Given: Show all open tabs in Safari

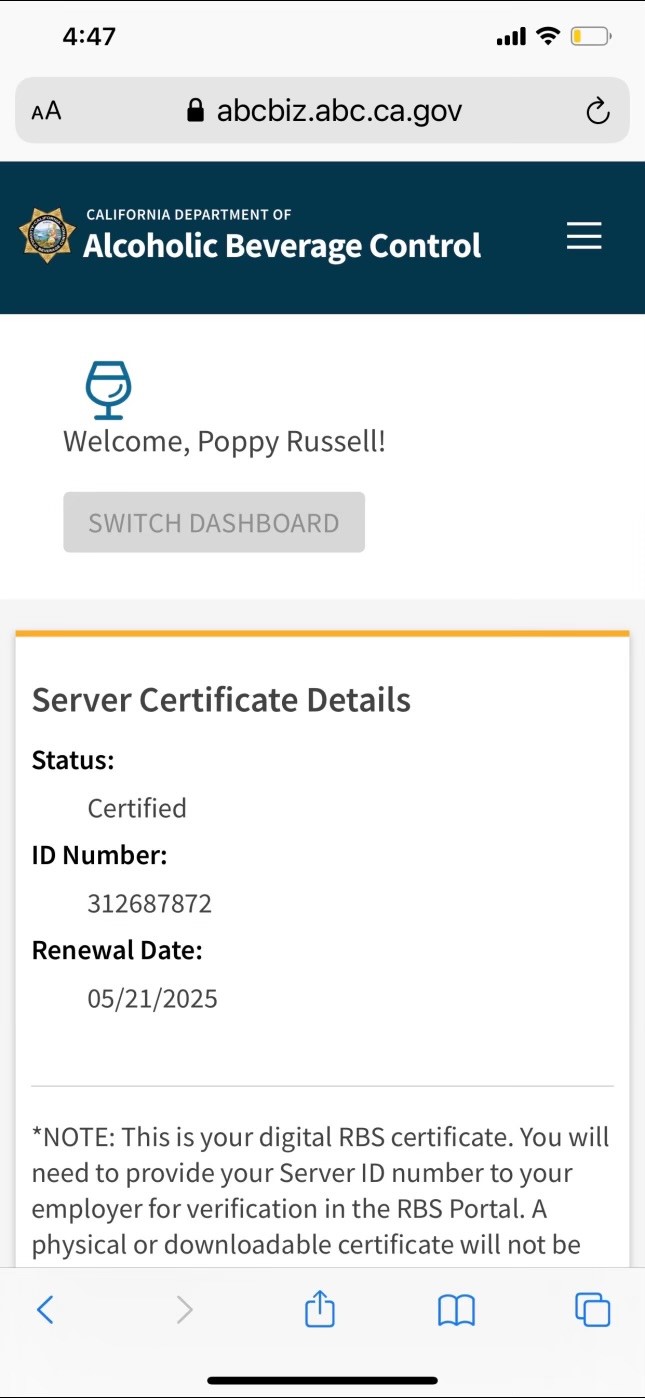Looking at the screenshot, I should point(592,1309).
